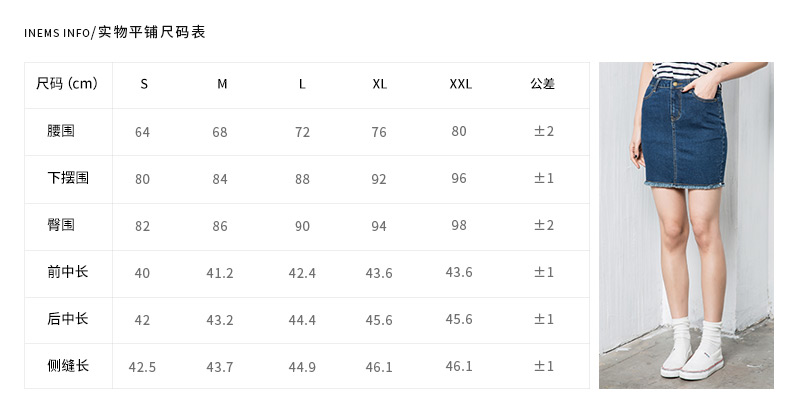The height and width of the screenshot is (413, 790).
Task: Click the 公差 tolerance column header
Action: [543, 84]
